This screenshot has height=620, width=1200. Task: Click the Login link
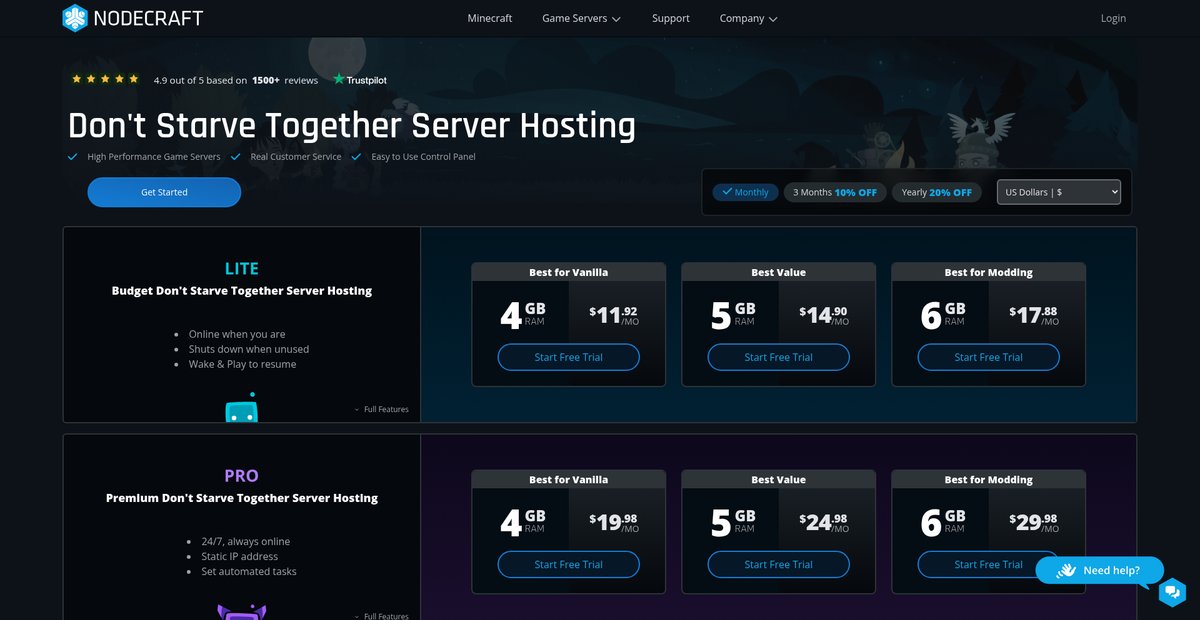point(1113,18)
